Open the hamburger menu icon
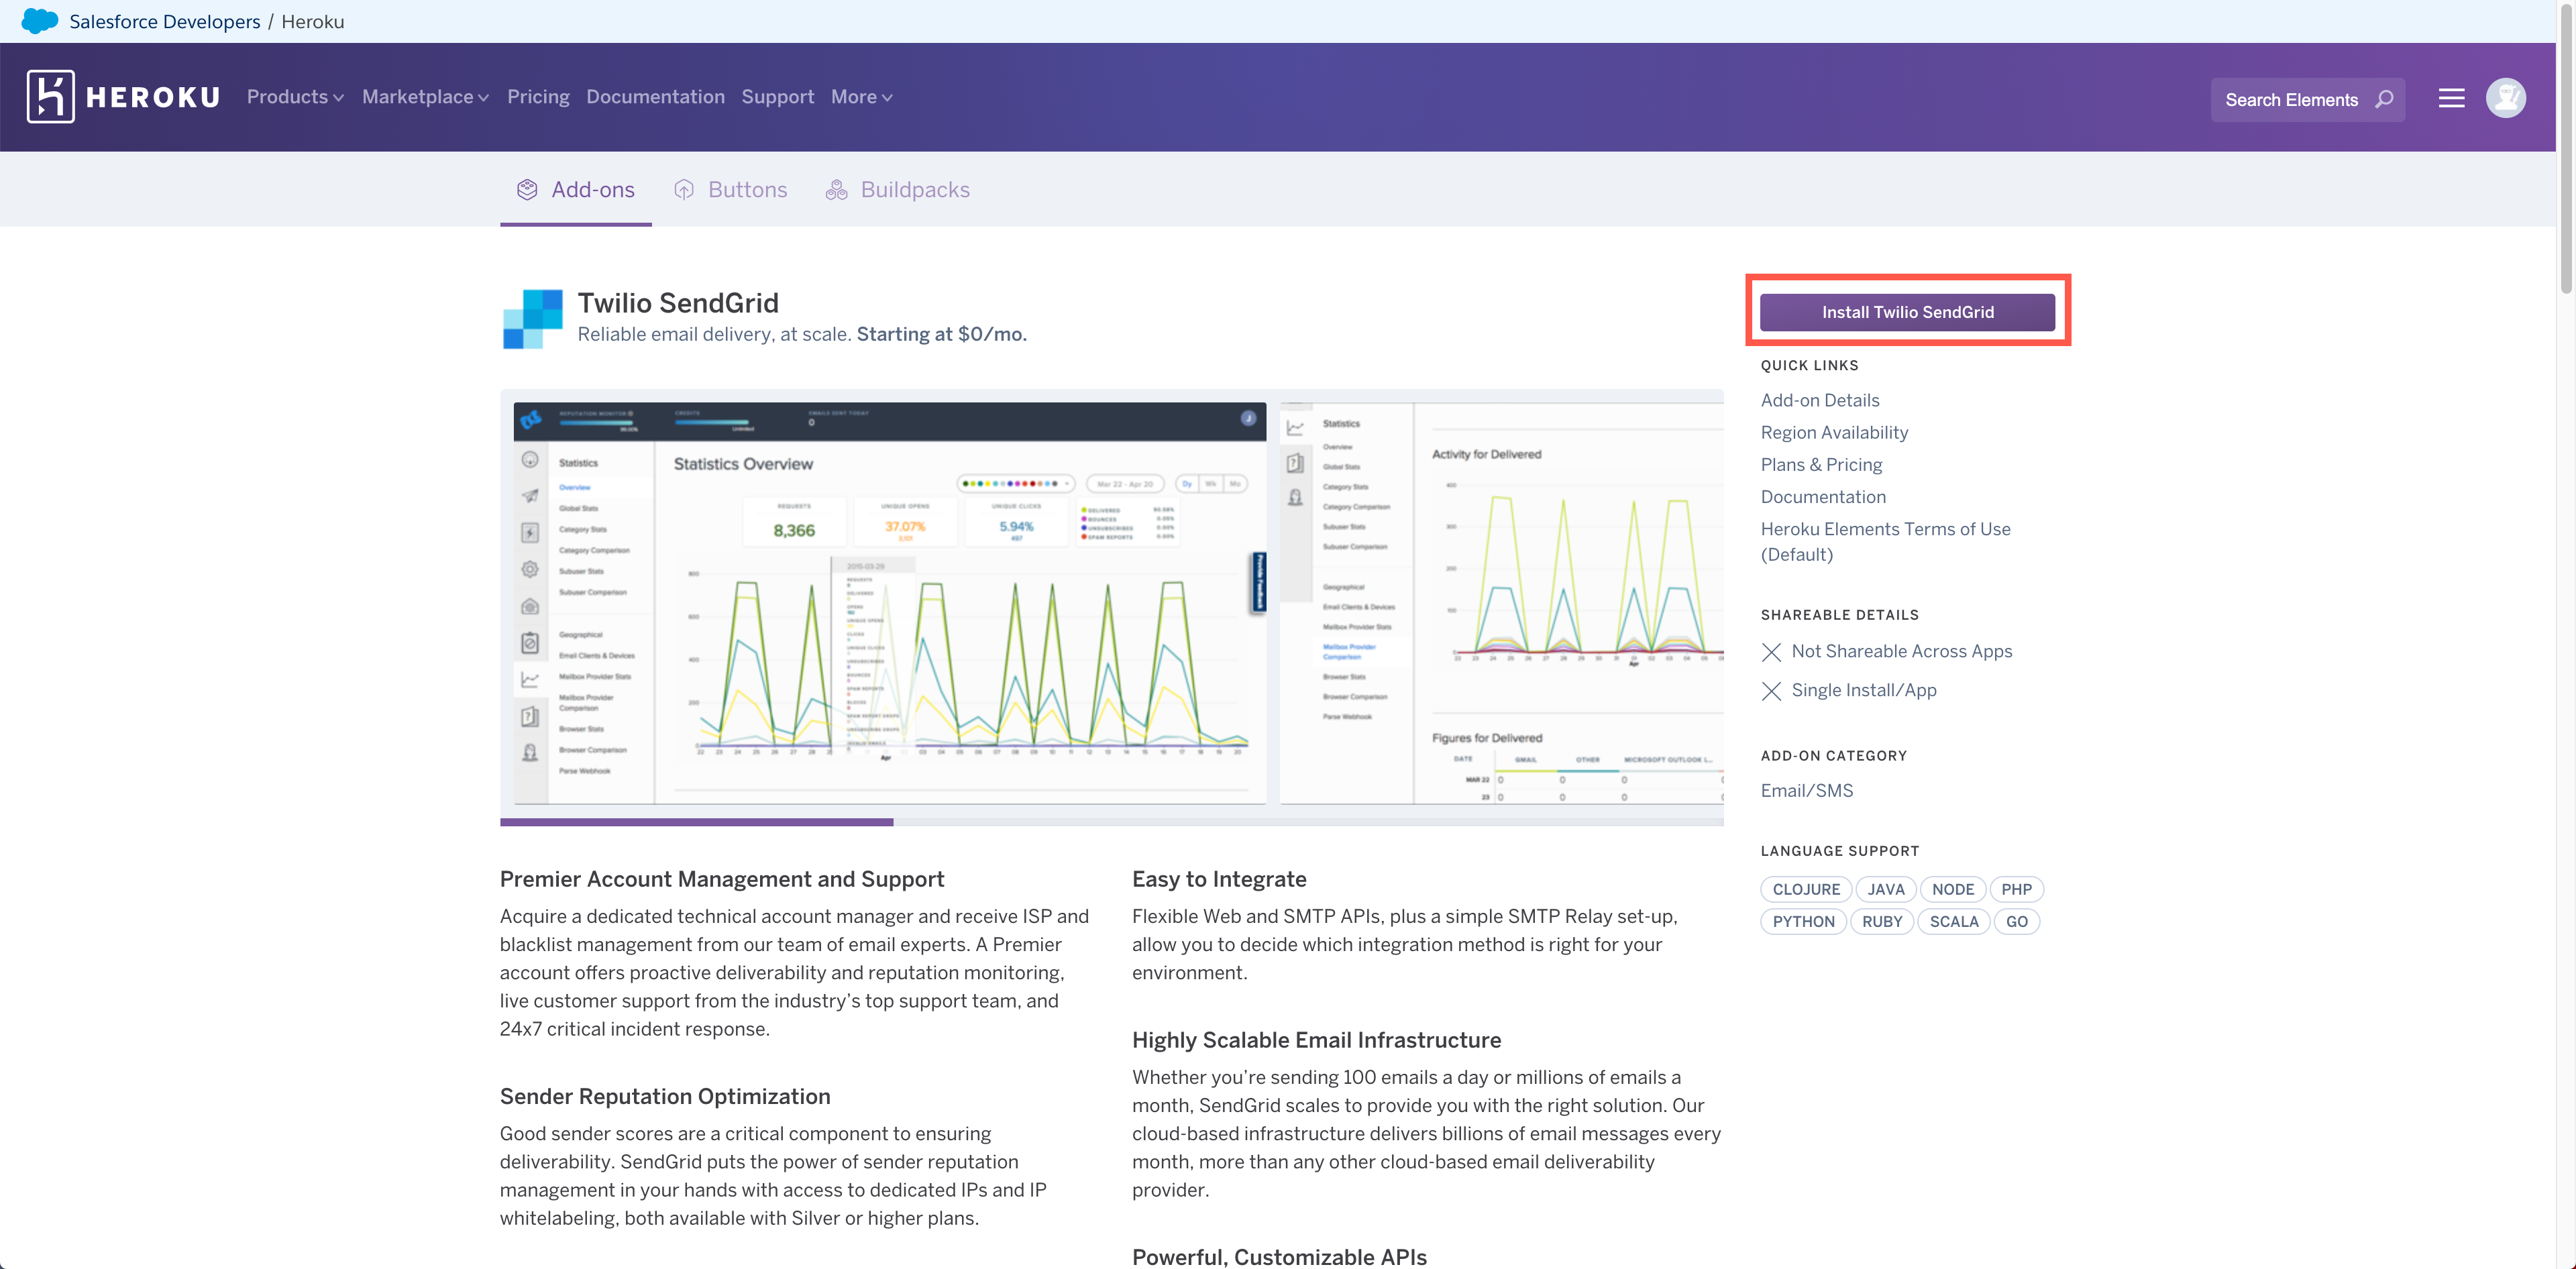Screen dimensions: 2576x1269 (2451, 98)
